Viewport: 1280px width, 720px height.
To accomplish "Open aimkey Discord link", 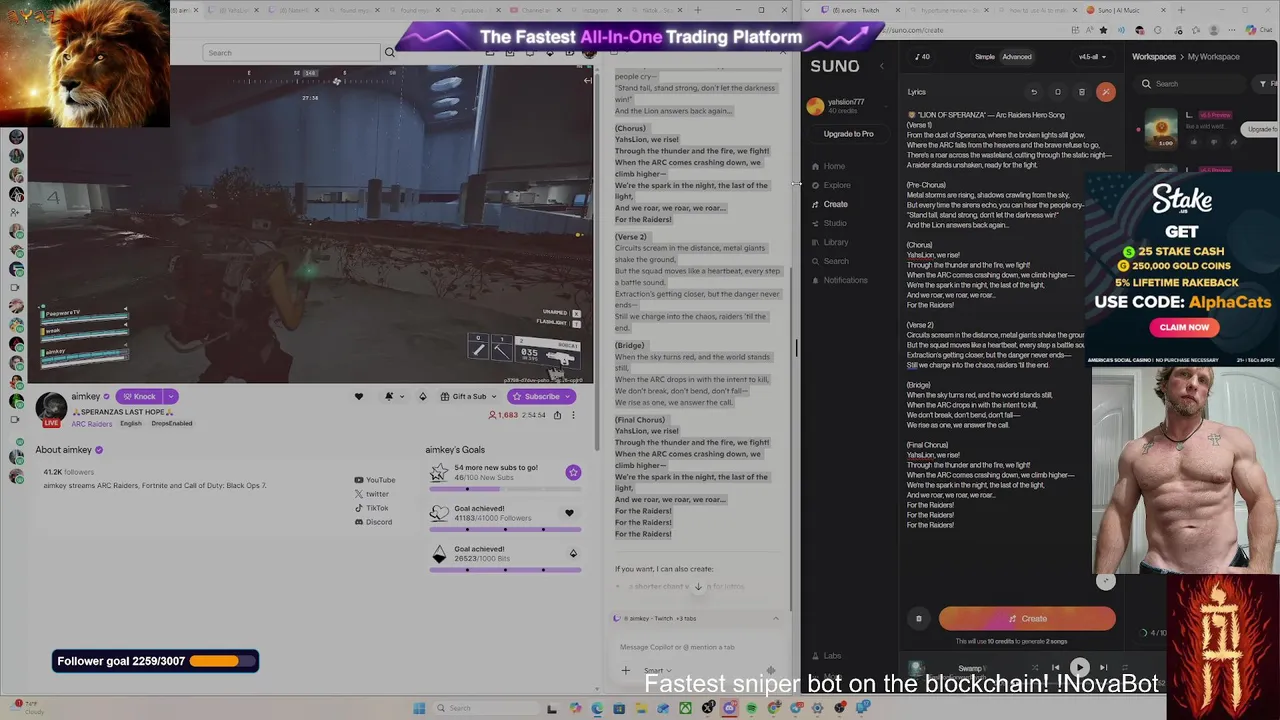I will [x=374, y=522].
